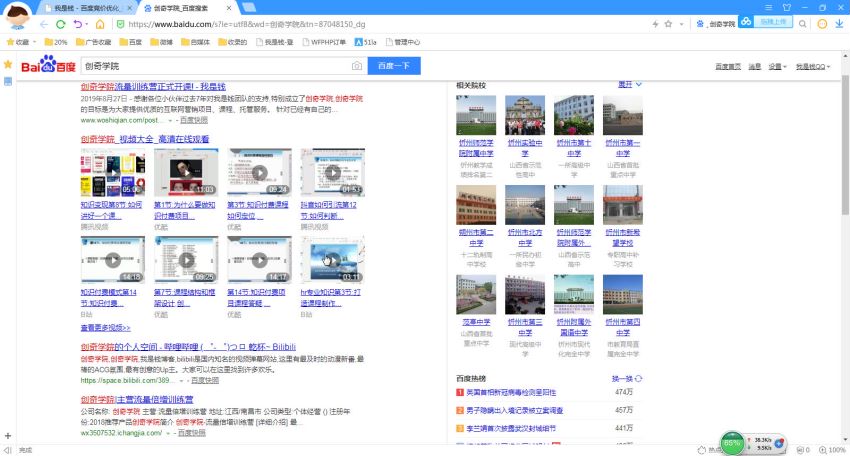This screenshot has width=850, height=456.
Task: Click the view more videos link
Action: (105, 328)
